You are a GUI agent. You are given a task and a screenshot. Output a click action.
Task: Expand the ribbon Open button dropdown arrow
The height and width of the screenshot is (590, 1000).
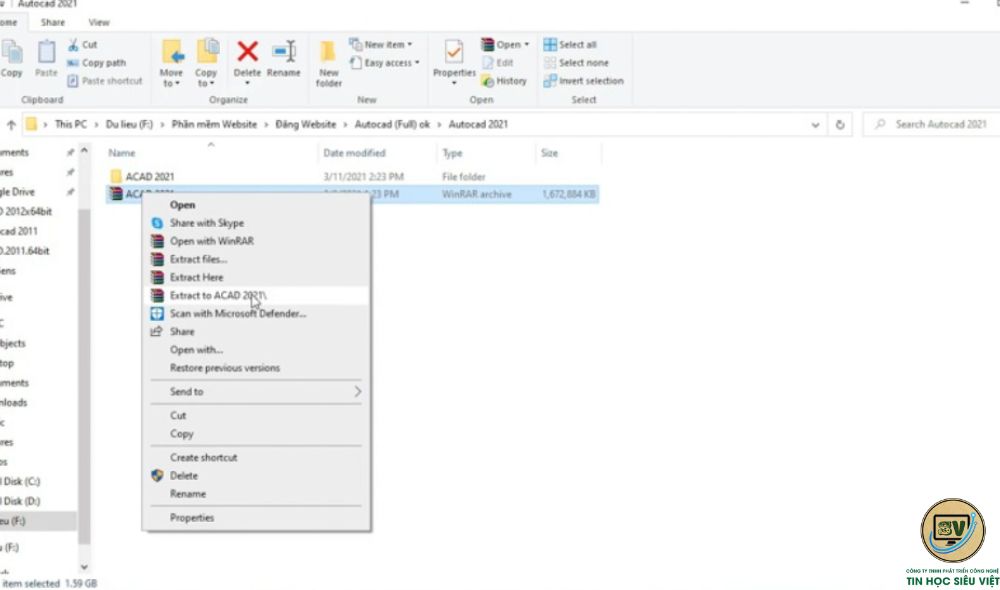pos(527,45)
